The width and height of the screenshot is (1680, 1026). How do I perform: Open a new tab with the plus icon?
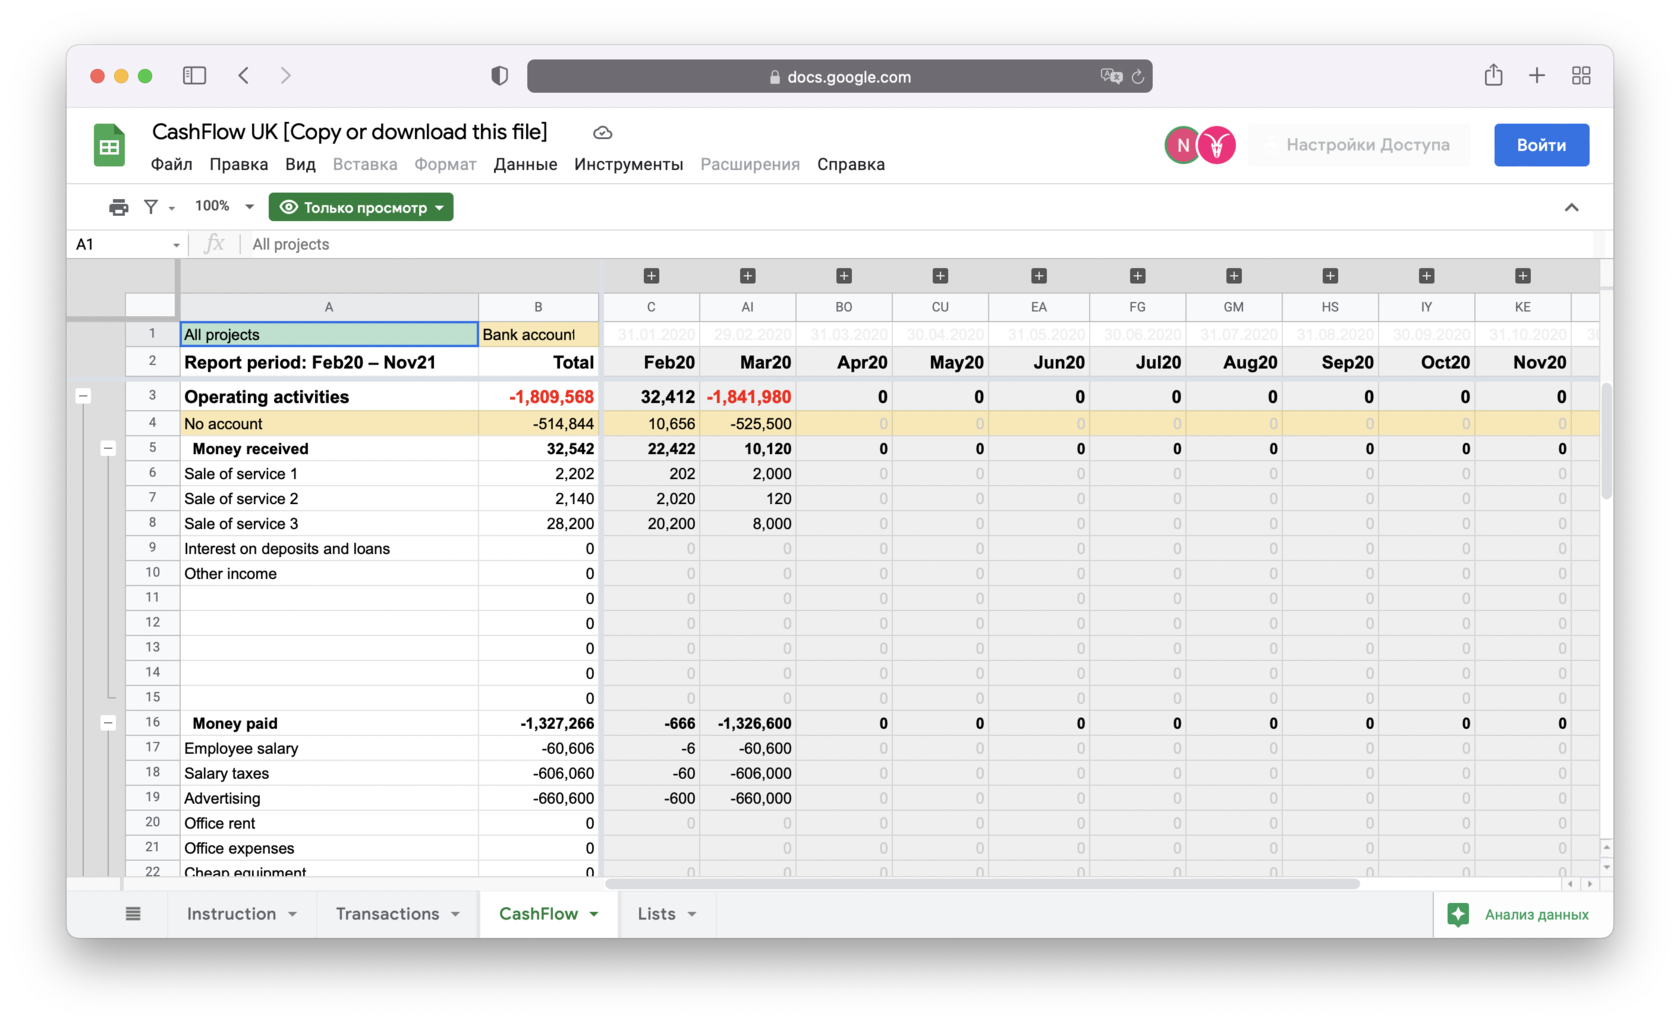[x=1537, y=76]
